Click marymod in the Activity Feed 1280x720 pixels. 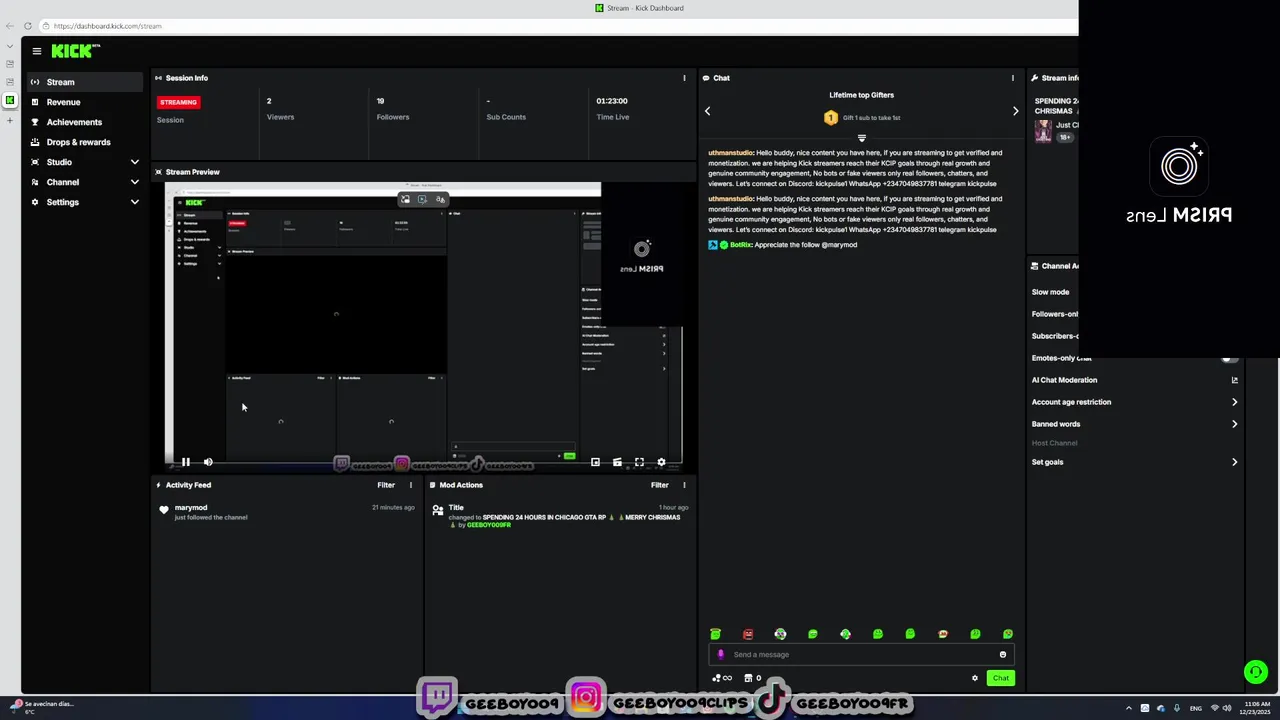(191, 508)
